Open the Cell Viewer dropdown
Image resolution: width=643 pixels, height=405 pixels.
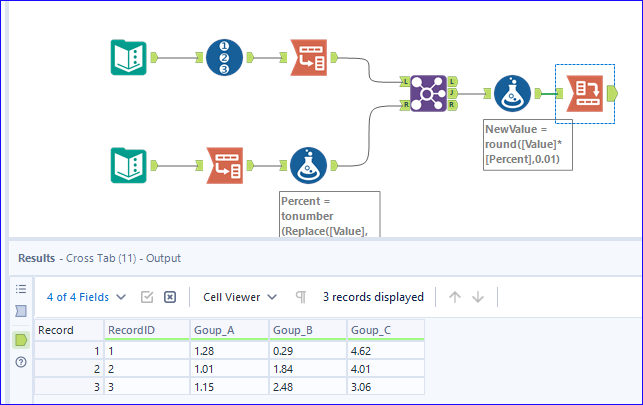tap(240, 297)
